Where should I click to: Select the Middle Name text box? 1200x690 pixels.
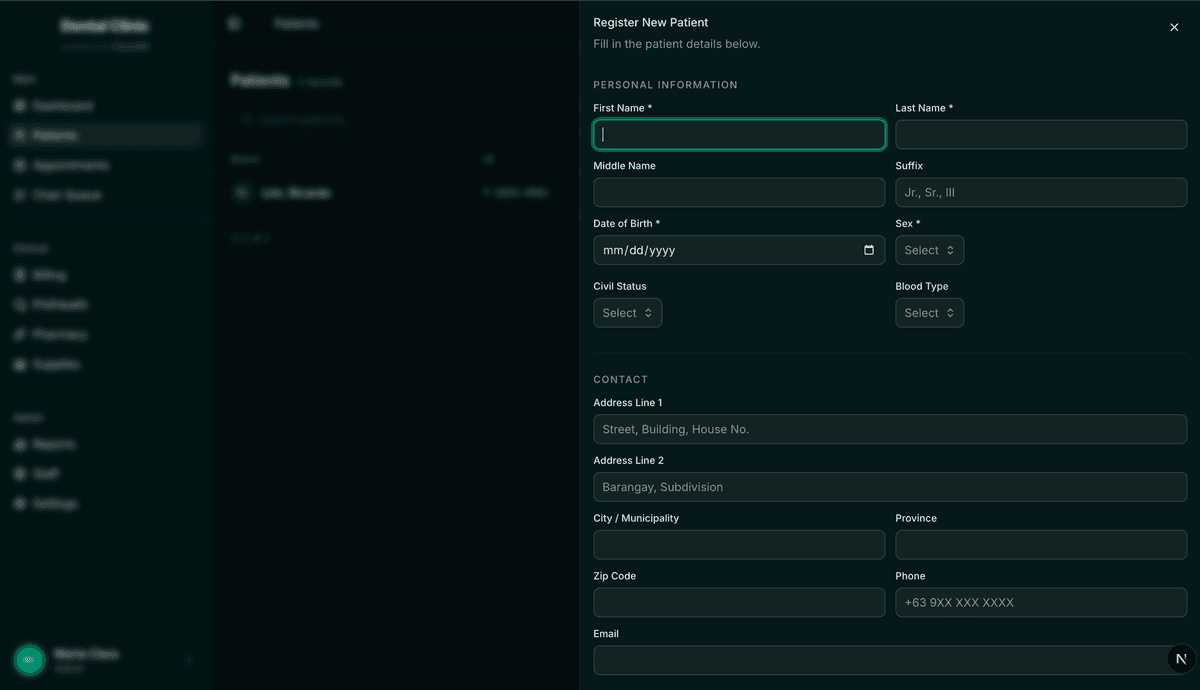pyautogui.click(x=739, y=192)
